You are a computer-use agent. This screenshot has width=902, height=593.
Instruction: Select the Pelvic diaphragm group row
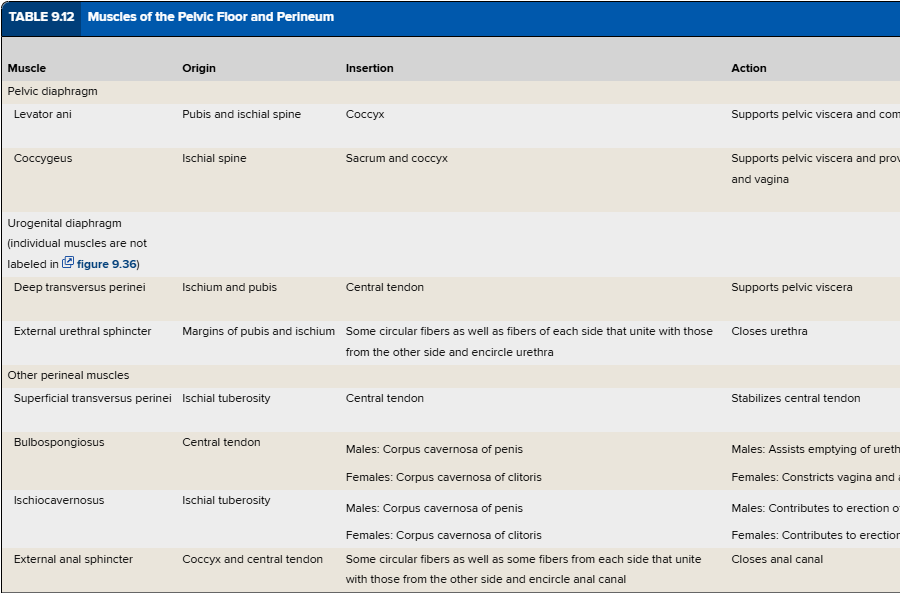point(53,91)
